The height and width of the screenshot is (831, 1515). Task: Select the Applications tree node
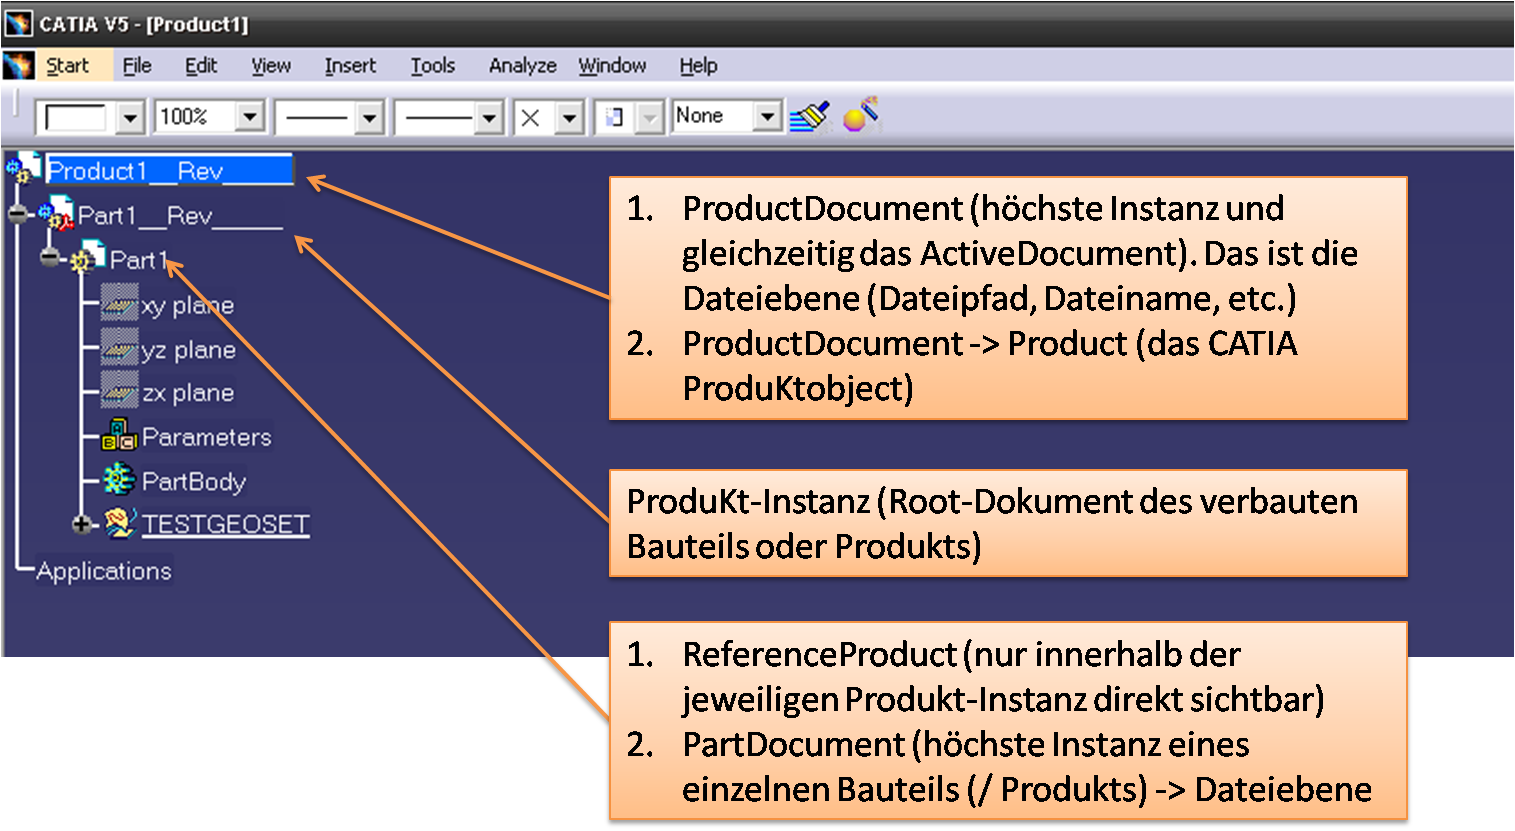pos(104,571)
